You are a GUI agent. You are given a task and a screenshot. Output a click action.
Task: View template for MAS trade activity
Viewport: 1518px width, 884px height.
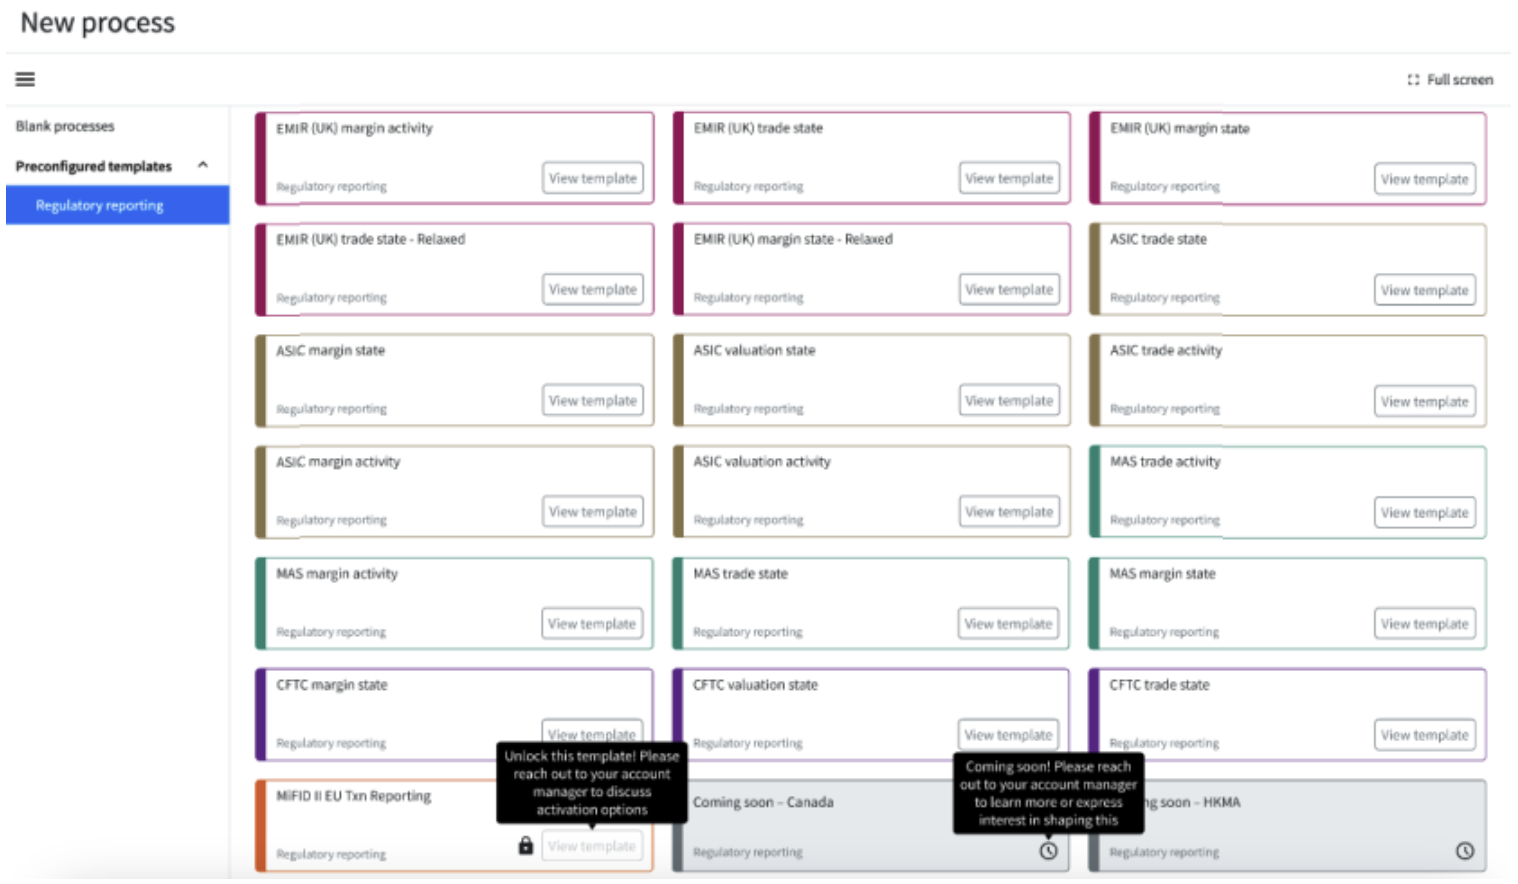point(1425,512)
